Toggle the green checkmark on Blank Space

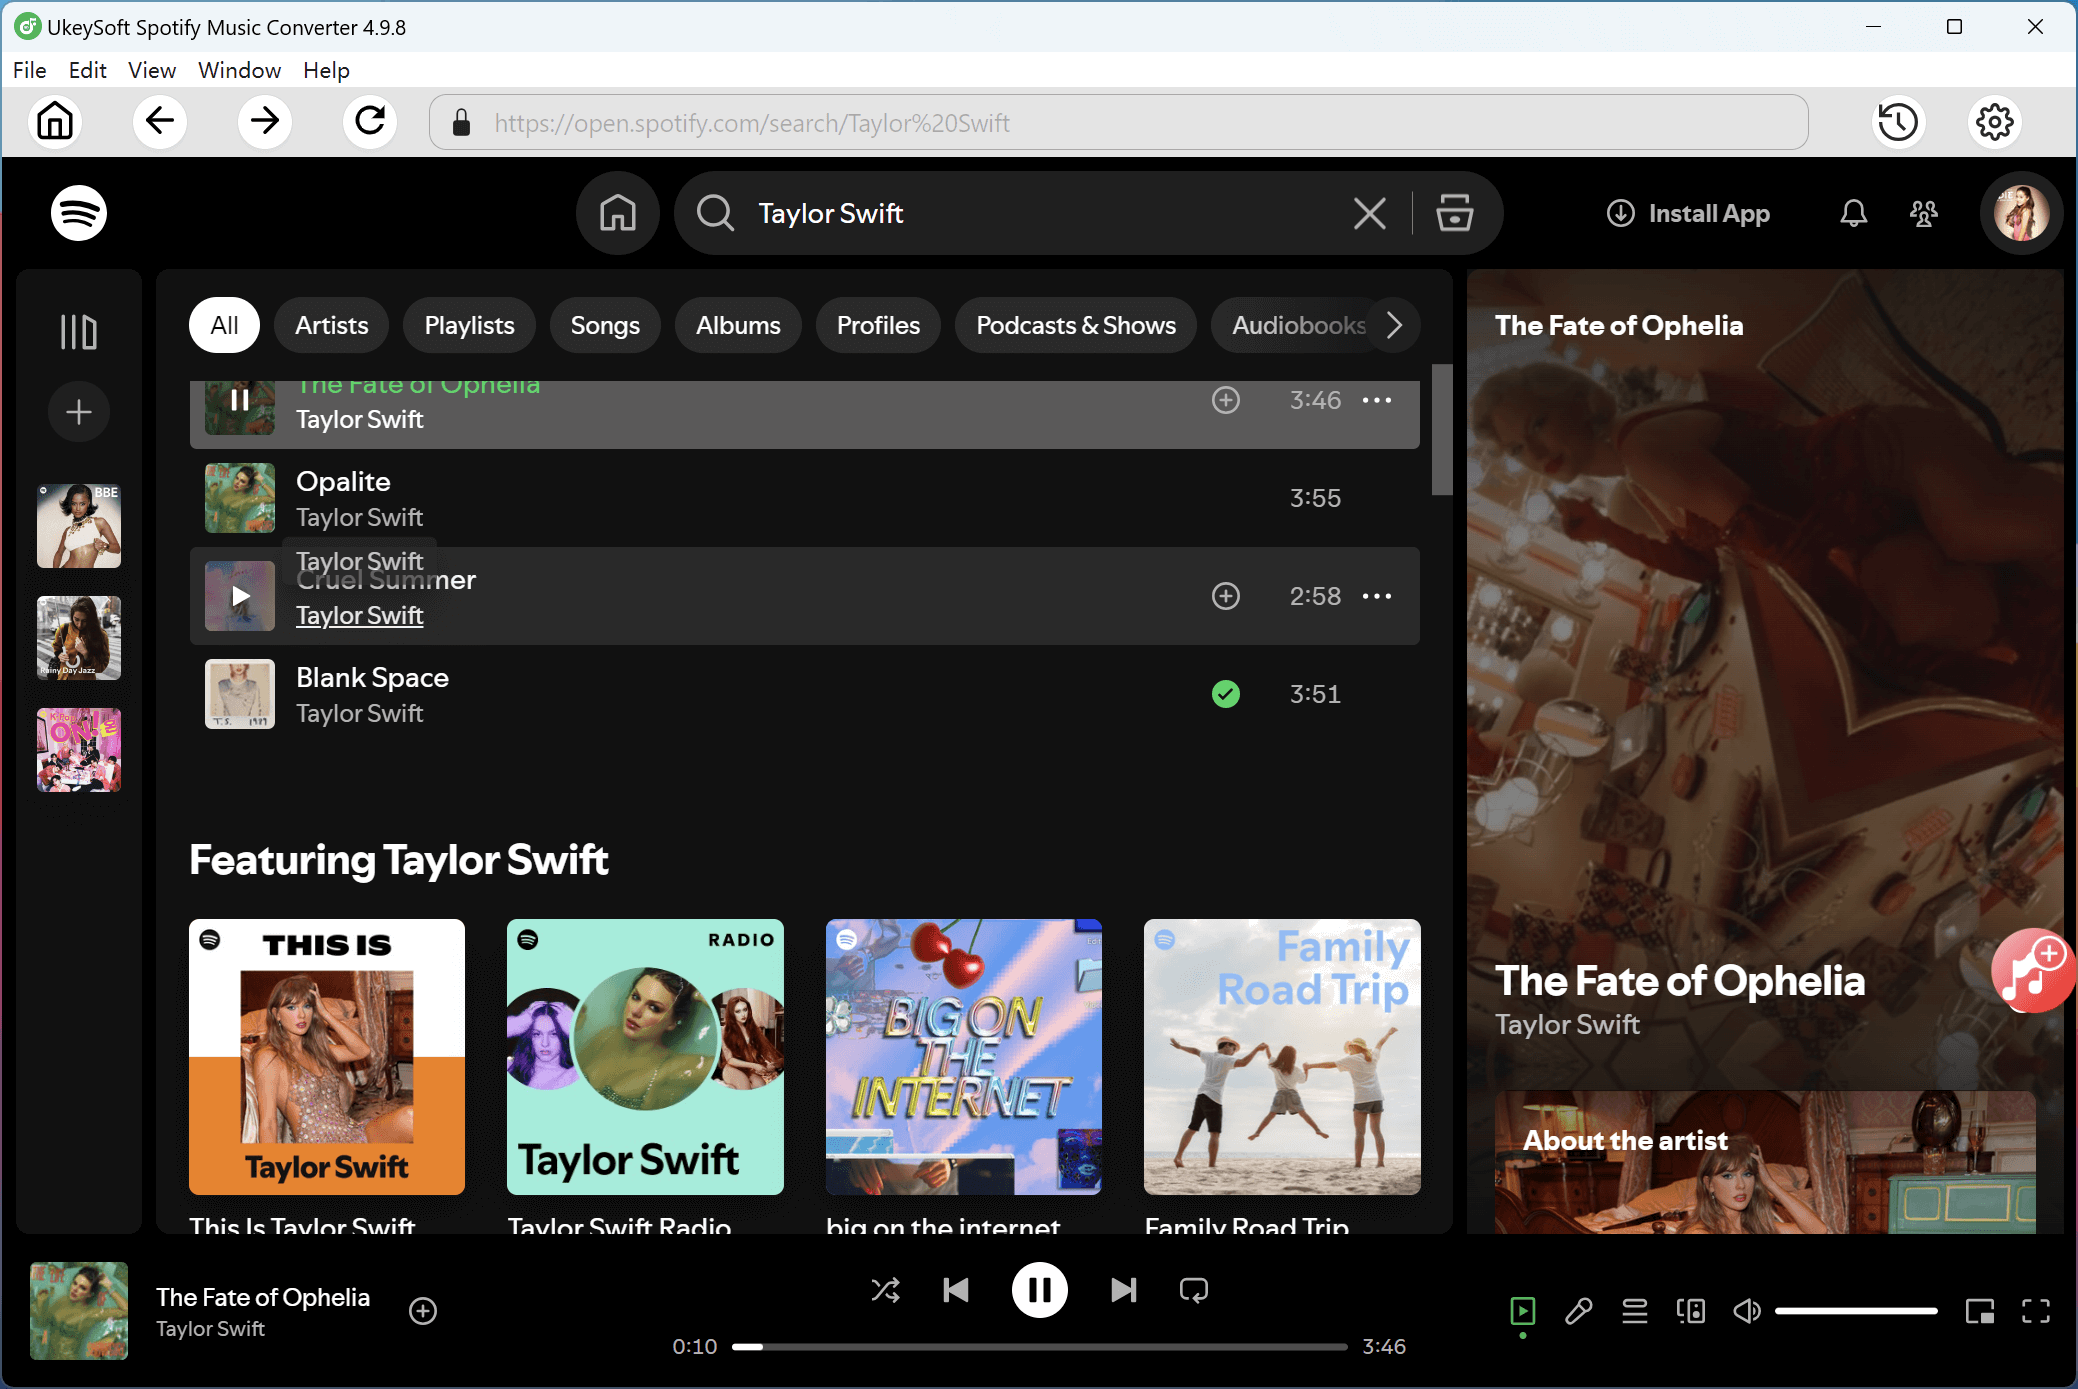[1226, 694]
